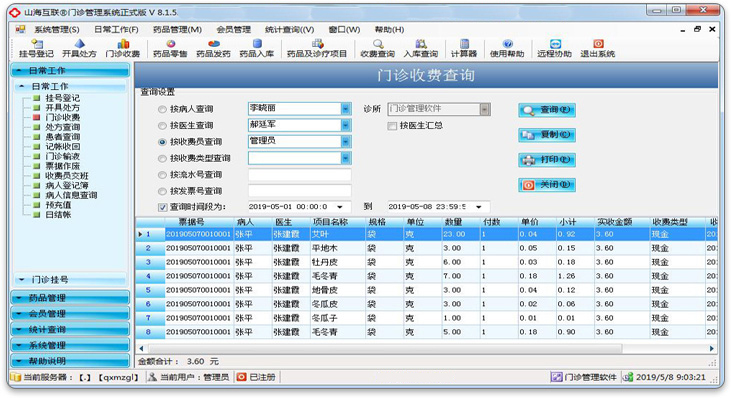Click the 复制 copy button
Viewport: 731px width, 398px height.
547,135
